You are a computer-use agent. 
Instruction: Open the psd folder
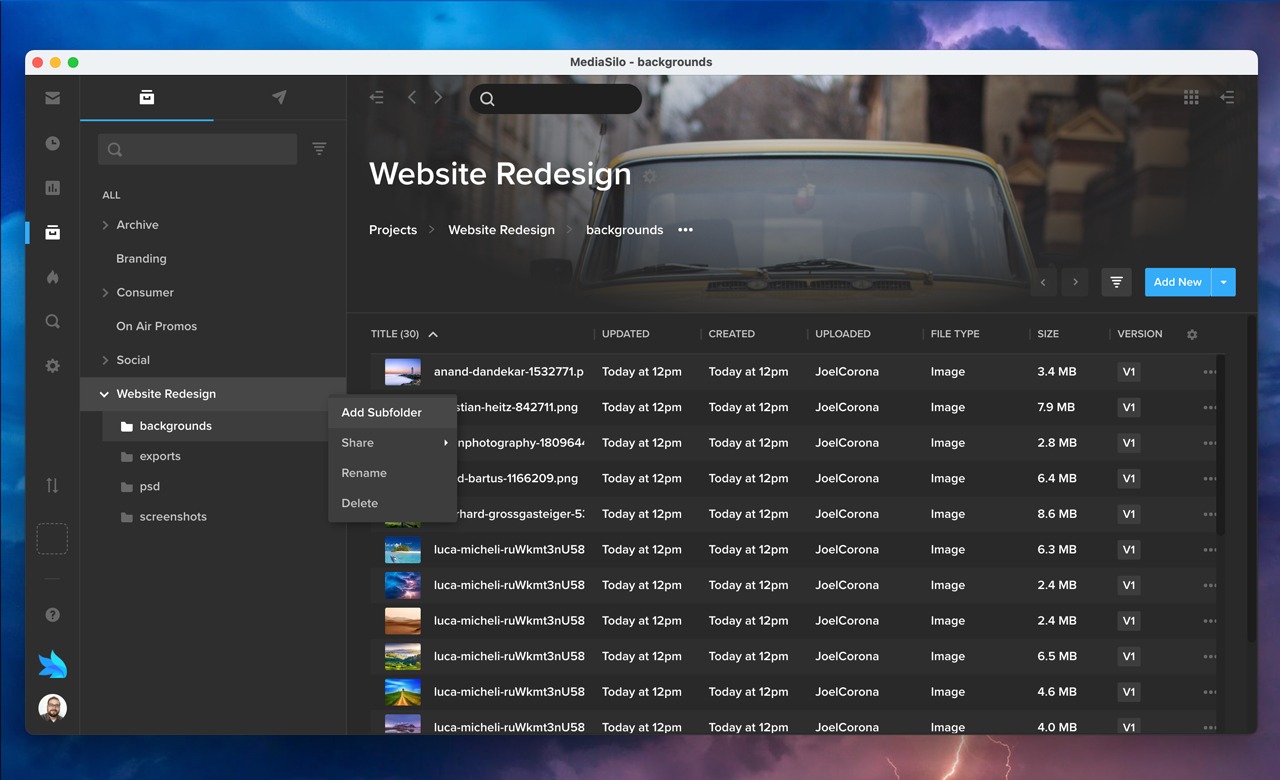150,487
